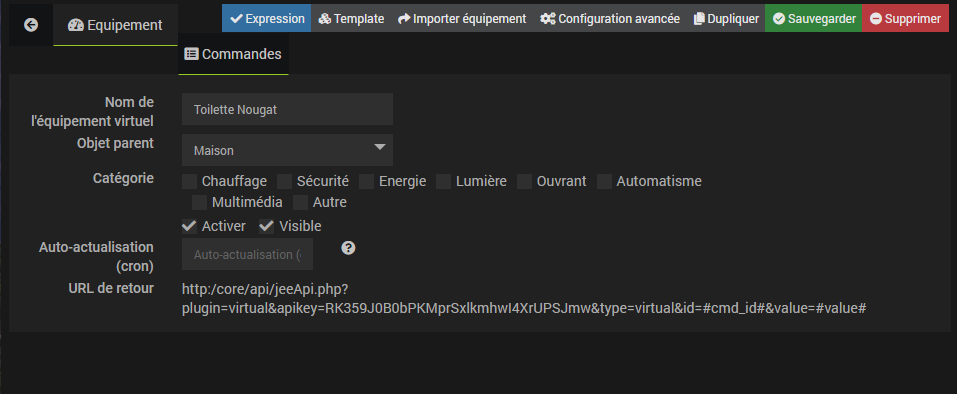Open the Template option
This screenshot has width=957, height=394.
coord(351,18)
